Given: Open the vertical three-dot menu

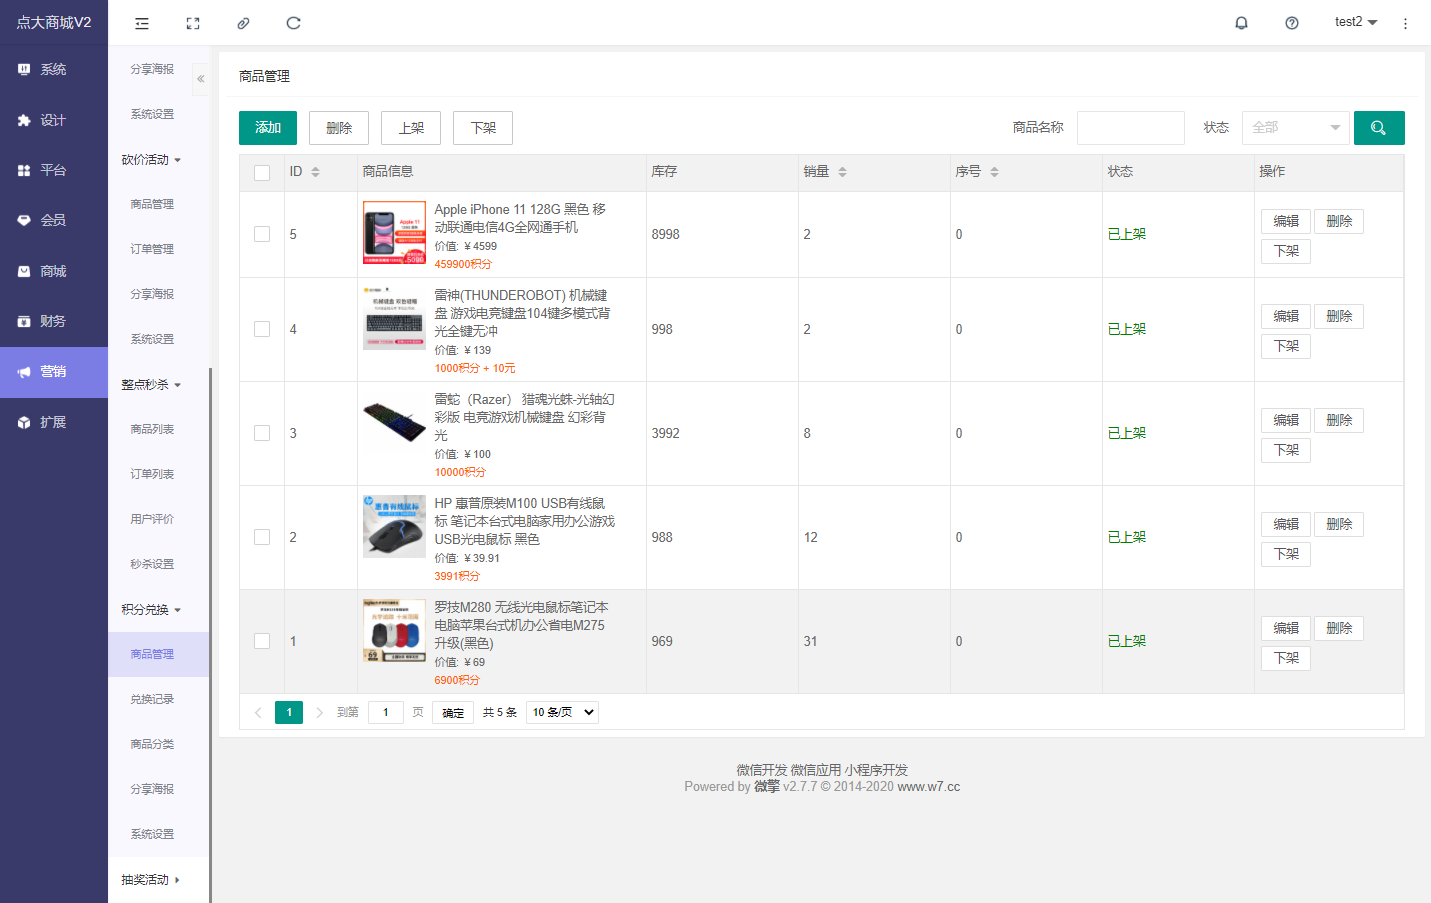Looking at the screenshot, I should (1405, 23).
